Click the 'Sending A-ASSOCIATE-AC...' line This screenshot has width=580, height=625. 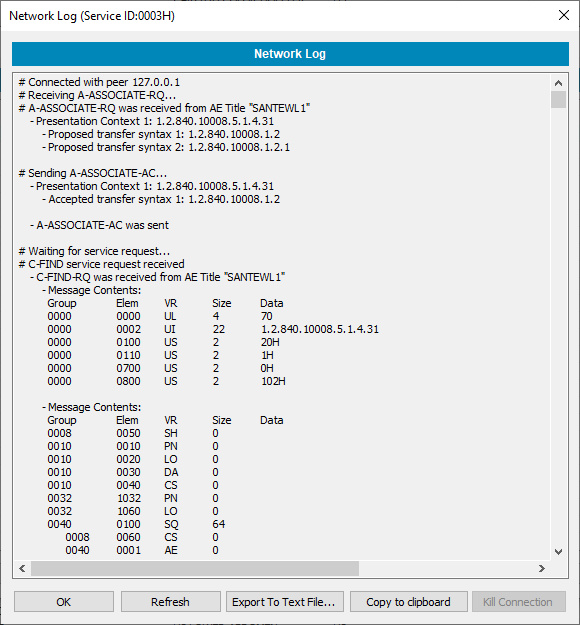93,173
